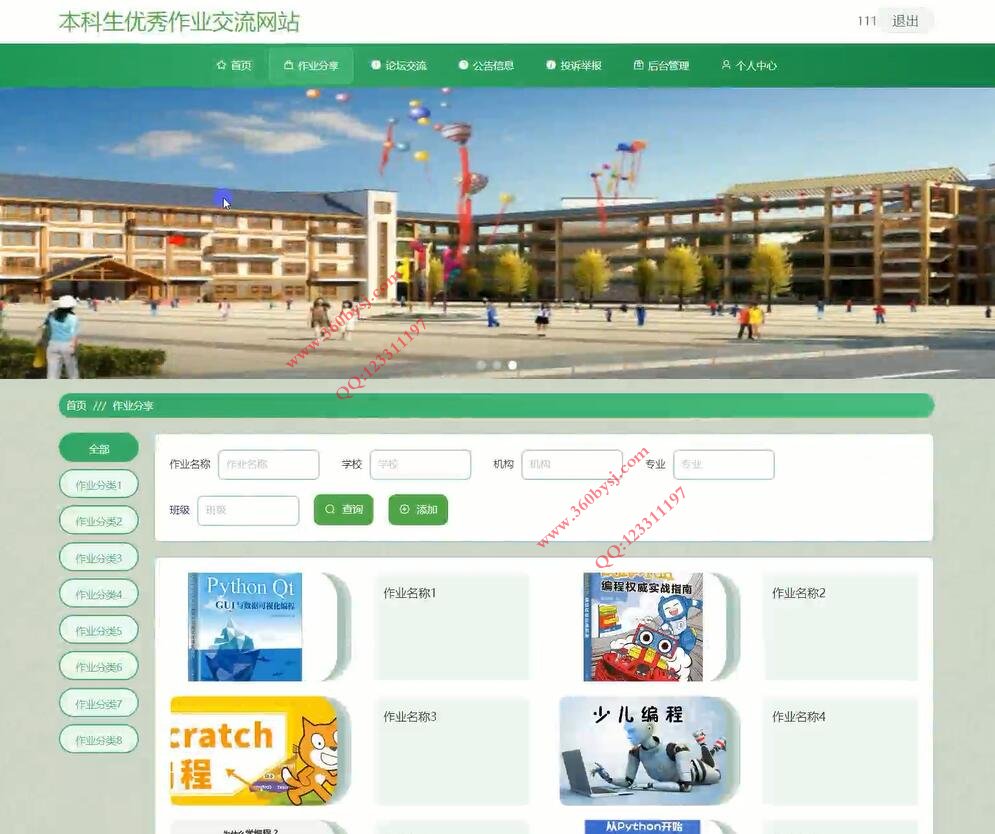Click the 作业名称4 title
Screen dimensions: 995x834
(x=798, y=717)
